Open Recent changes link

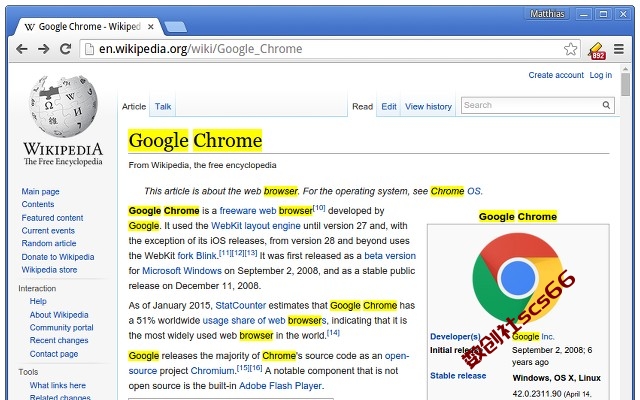[59, 340]
